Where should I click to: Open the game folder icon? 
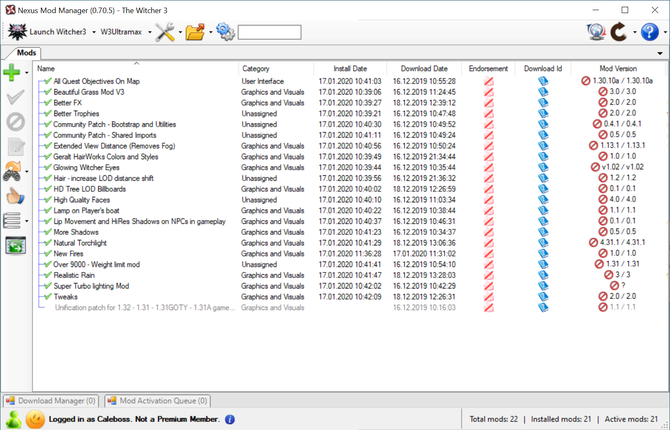coord(195,32)
